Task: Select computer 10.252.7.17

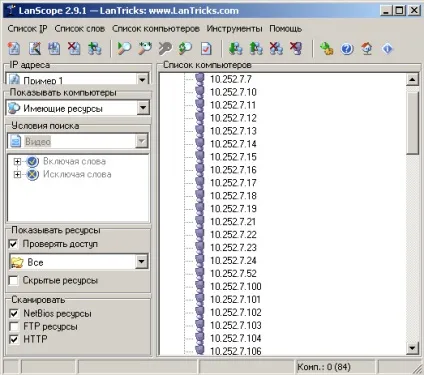Action: [233, 183]
